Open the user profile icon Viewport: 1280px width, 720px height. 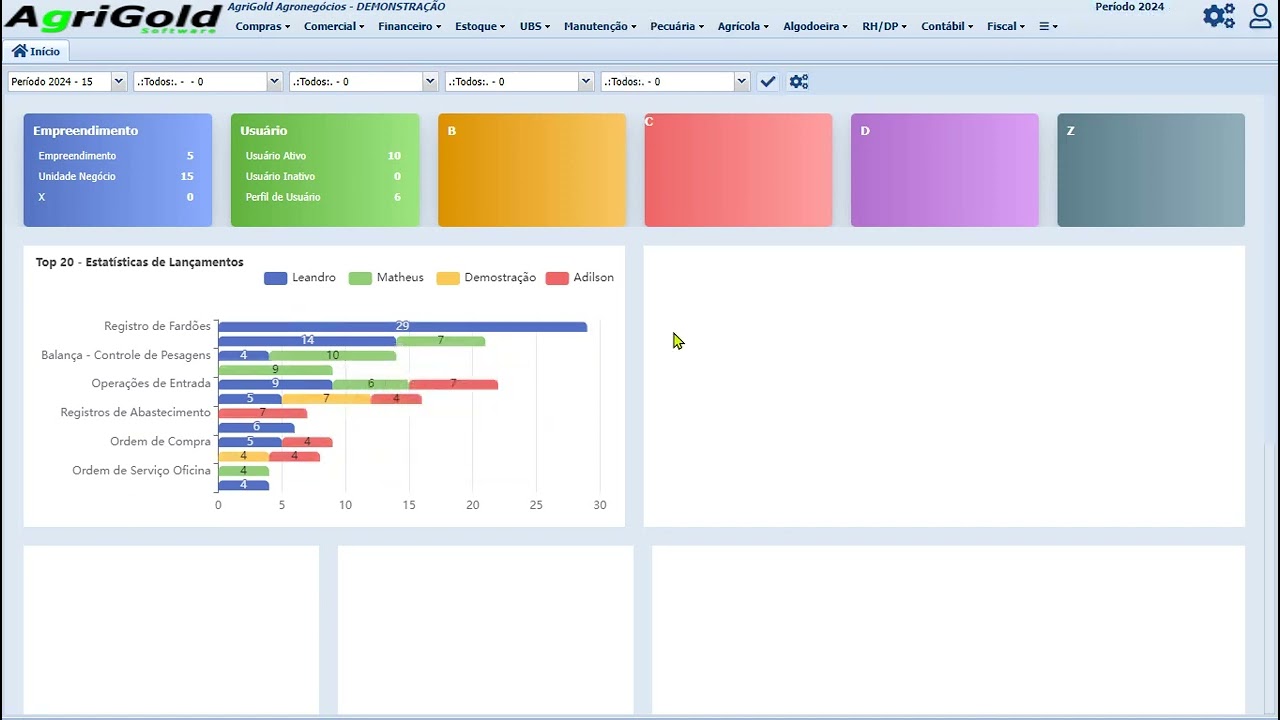(x=1260, y=16)
